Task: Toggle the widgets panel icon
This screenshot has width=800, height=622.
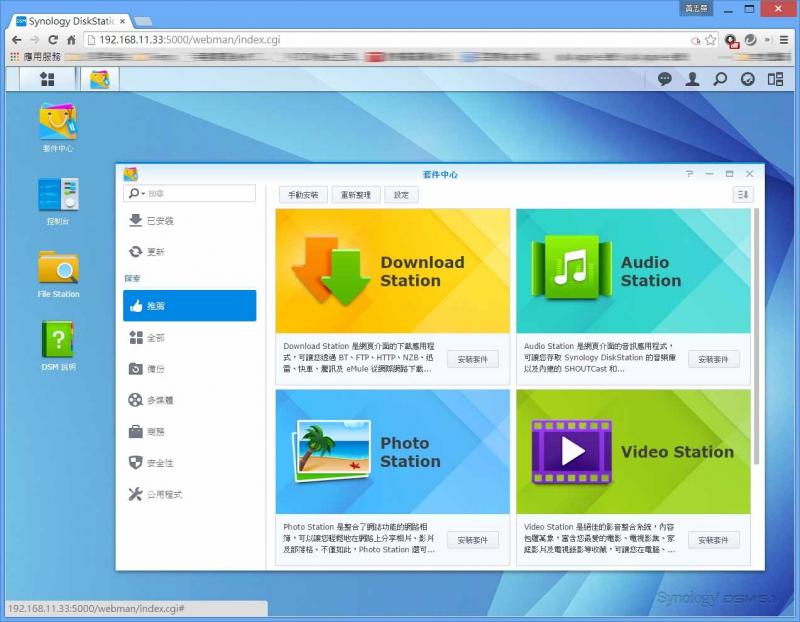Action: point(776,79)
